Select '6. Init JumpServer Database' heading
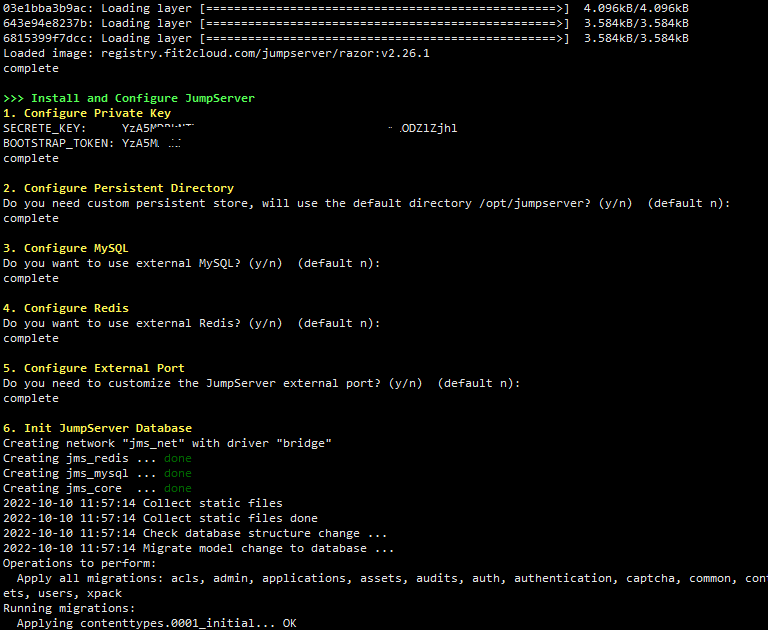Viewport: 768px width, 630px height. coord(97,428)
